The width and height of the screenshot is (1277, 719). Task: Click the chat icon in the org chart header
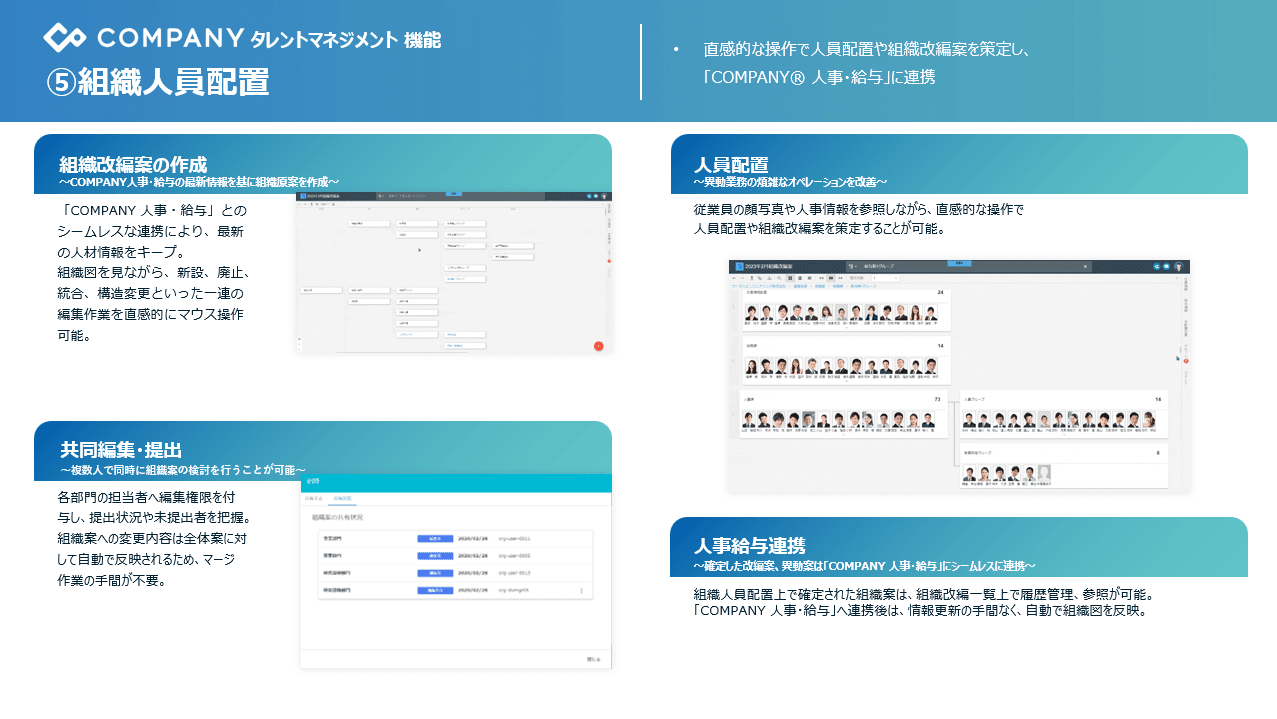[x=597, y=197]
